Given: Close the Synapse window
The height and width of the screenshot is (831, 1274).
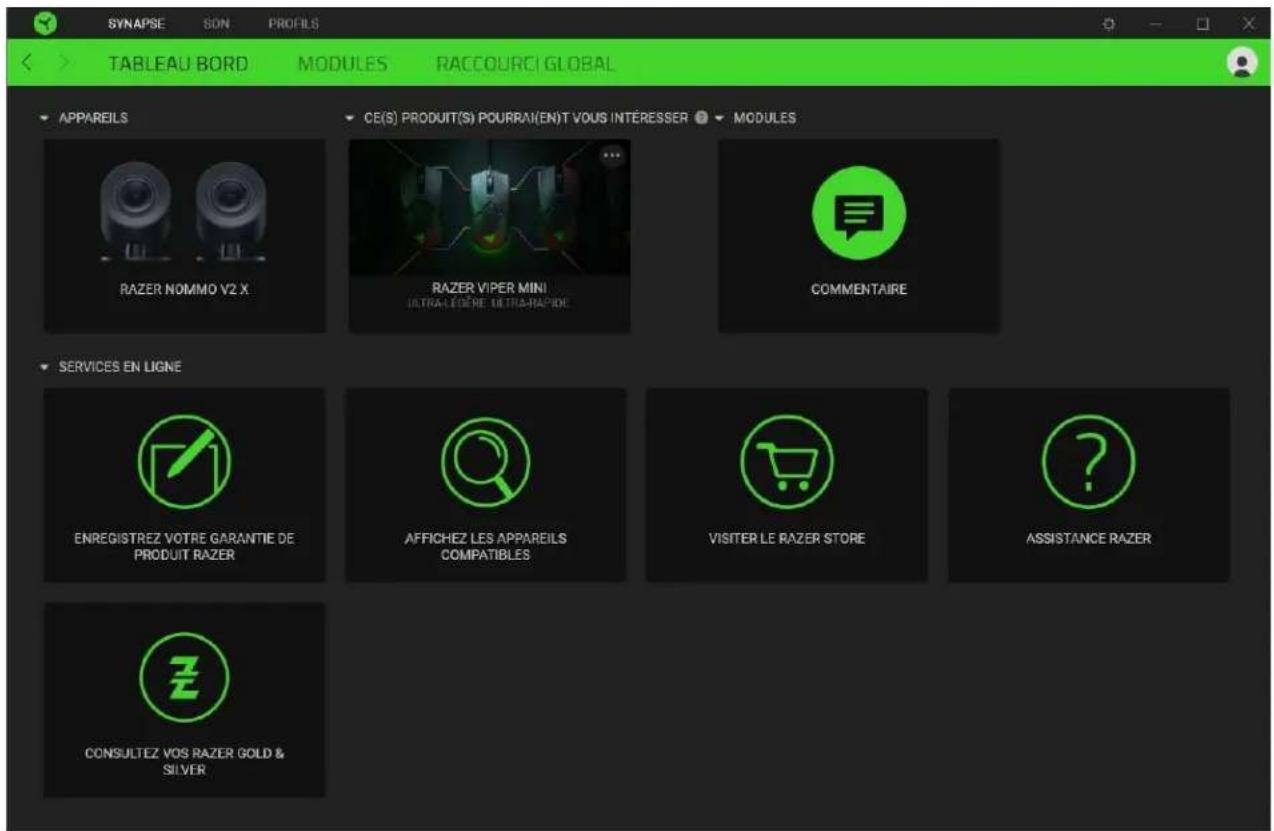Looking at the screenshot, I should point(1248,23).
